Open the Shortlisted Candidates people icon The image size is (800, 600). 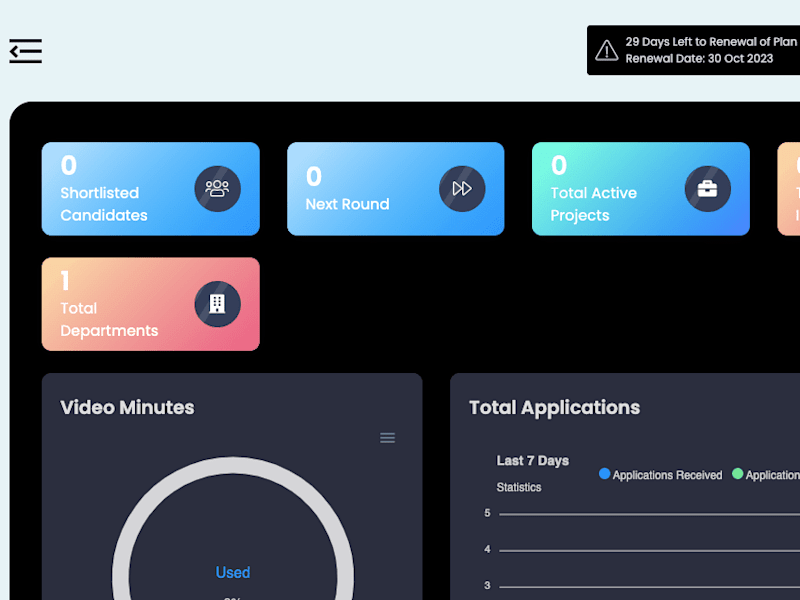pos(217,189)
